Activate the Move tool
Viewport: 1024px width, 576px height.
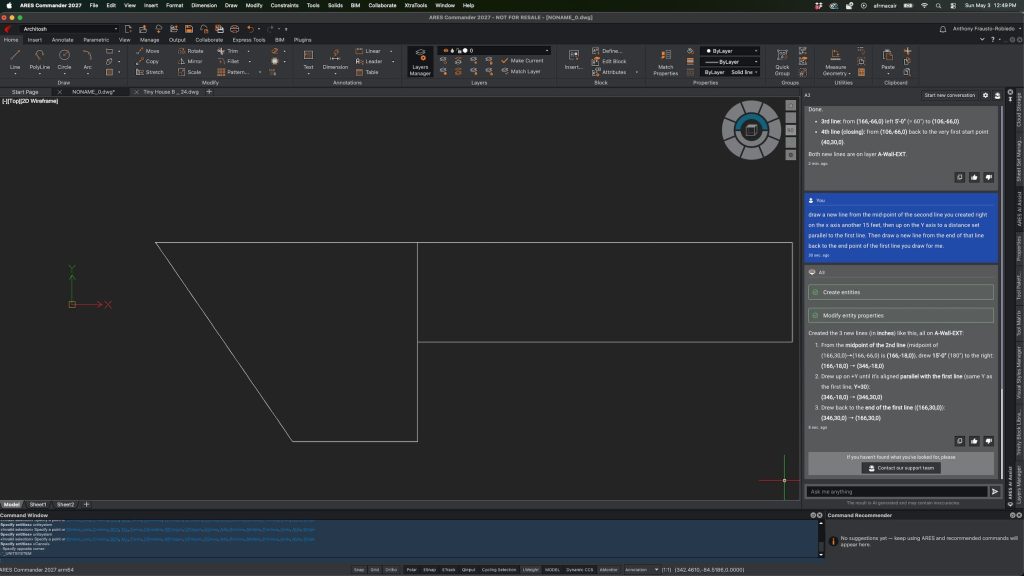(x=148, y=51)
